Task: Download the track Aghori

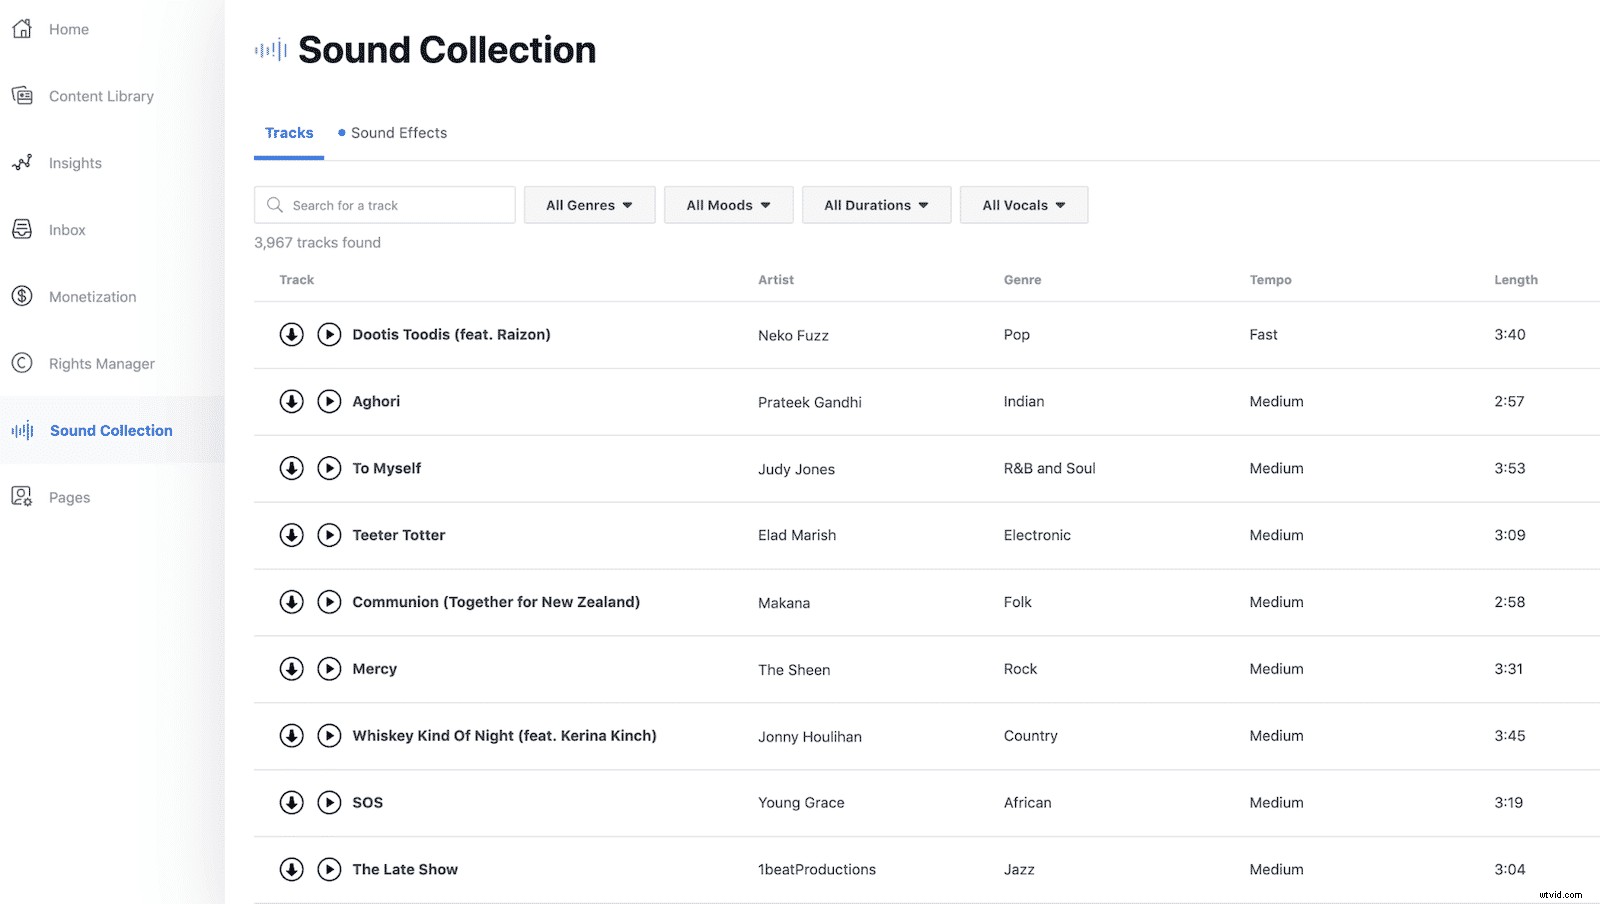Action: pyautogui.click(x=291, y=401)
